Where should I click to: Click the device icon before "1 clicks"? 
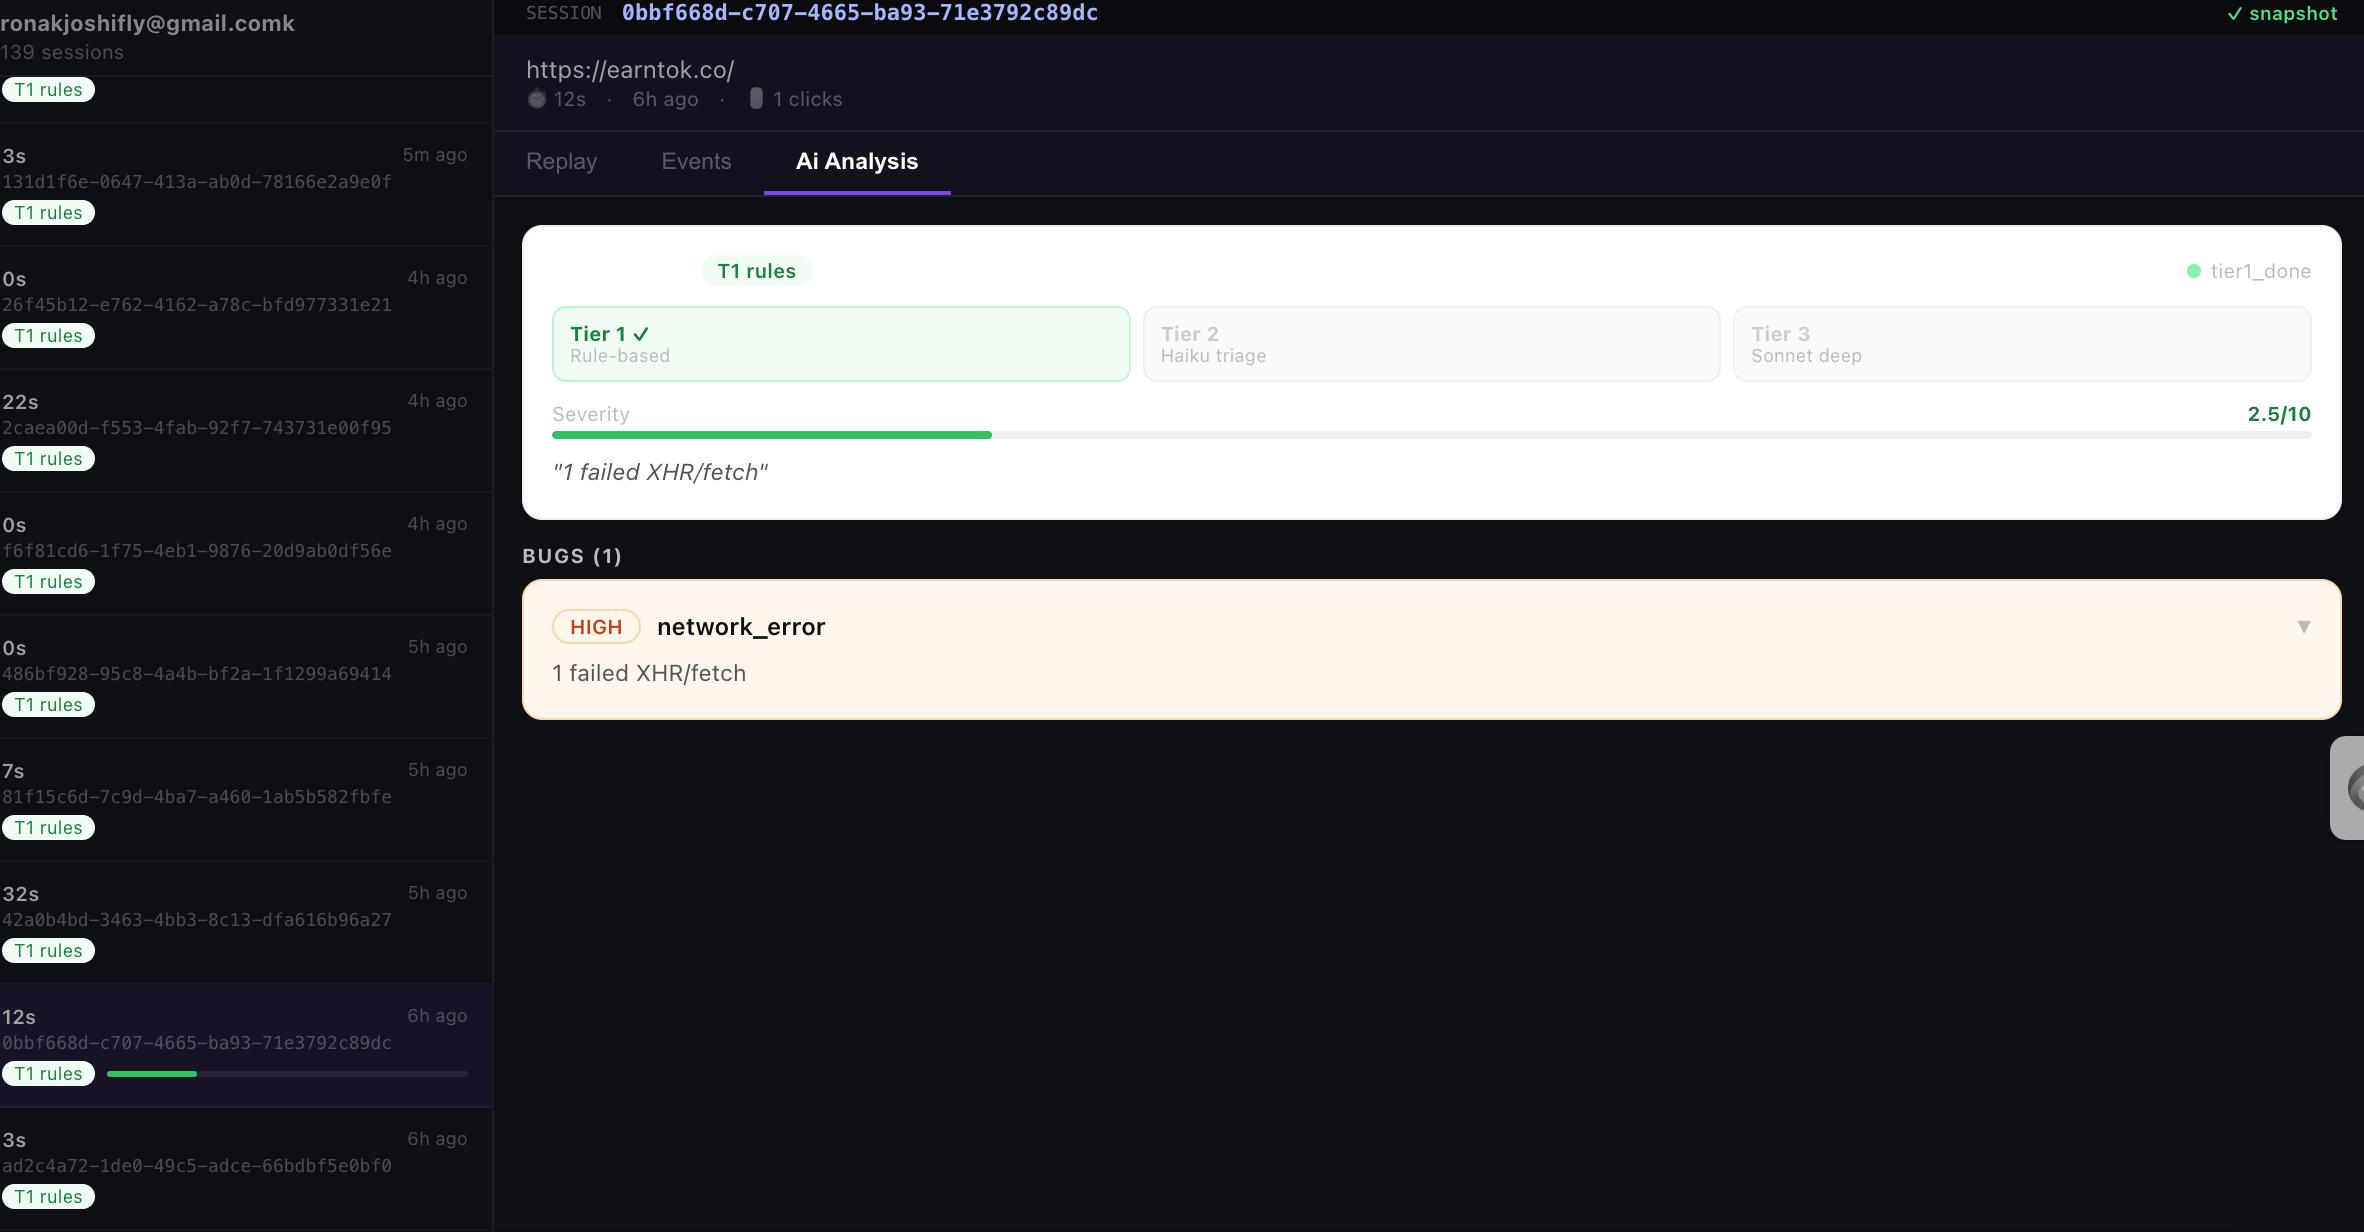click(757, 98)
